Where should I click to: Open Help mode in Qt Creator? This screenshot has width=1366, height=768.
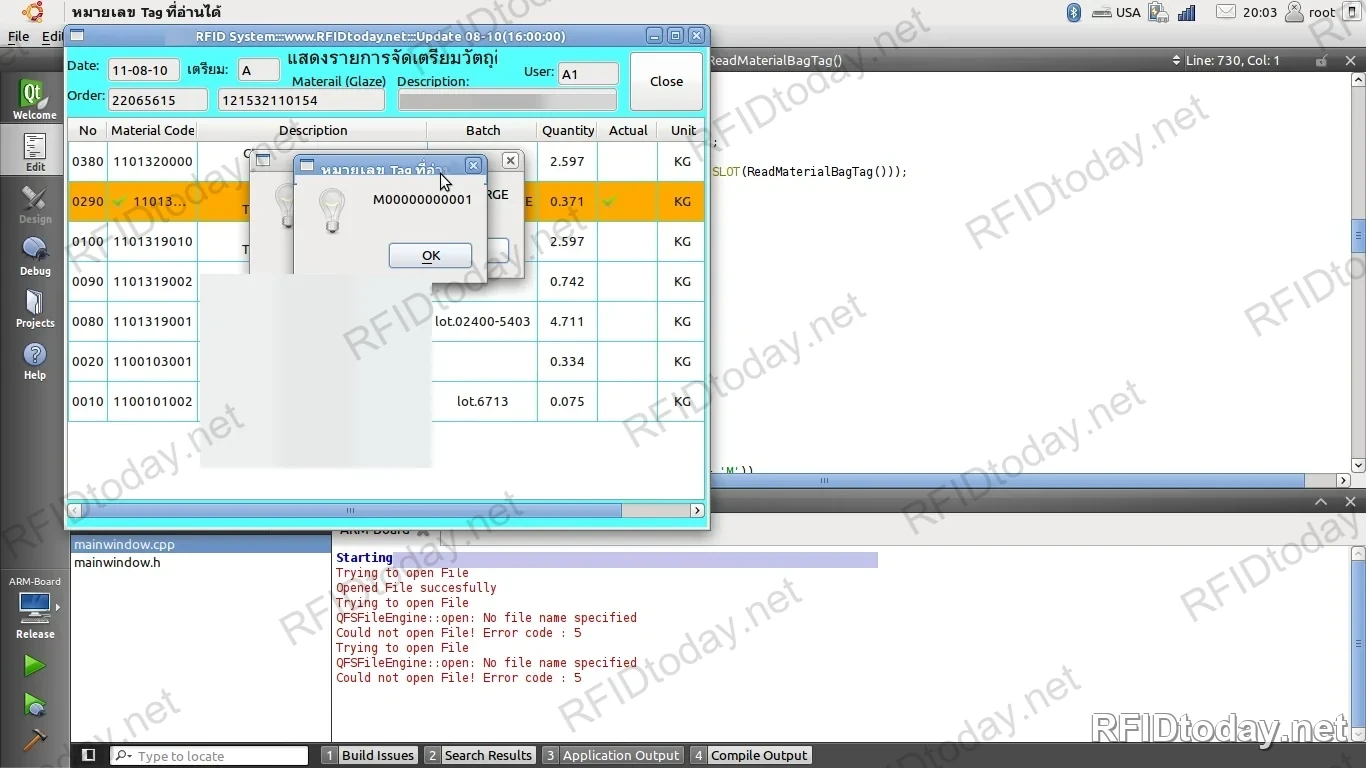pos(34,360)
